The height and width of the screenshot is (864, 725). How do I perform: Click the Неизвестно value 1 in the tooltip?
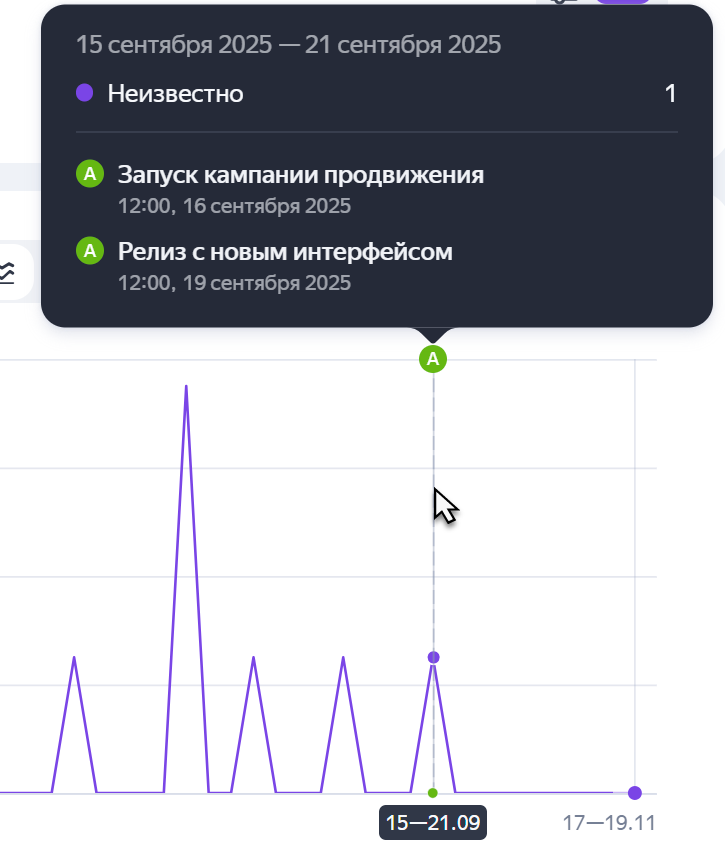671,94
